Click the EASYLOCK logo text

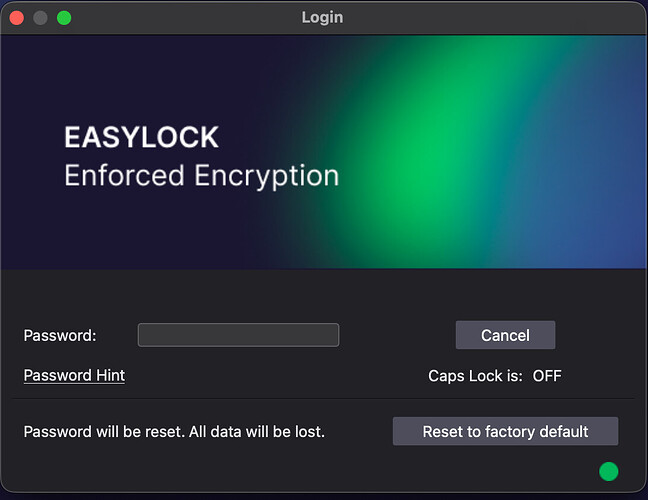point(141,137)
